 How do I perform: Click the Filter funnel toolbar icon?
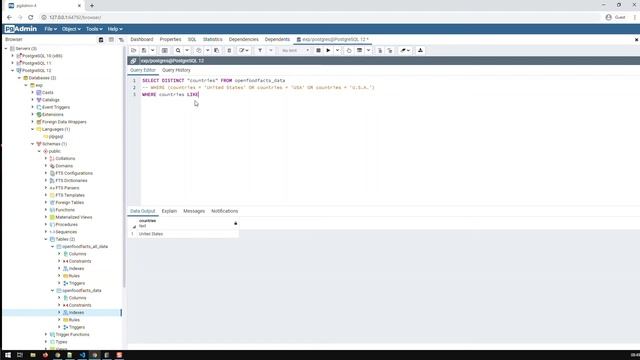click(x=260, y=51)
